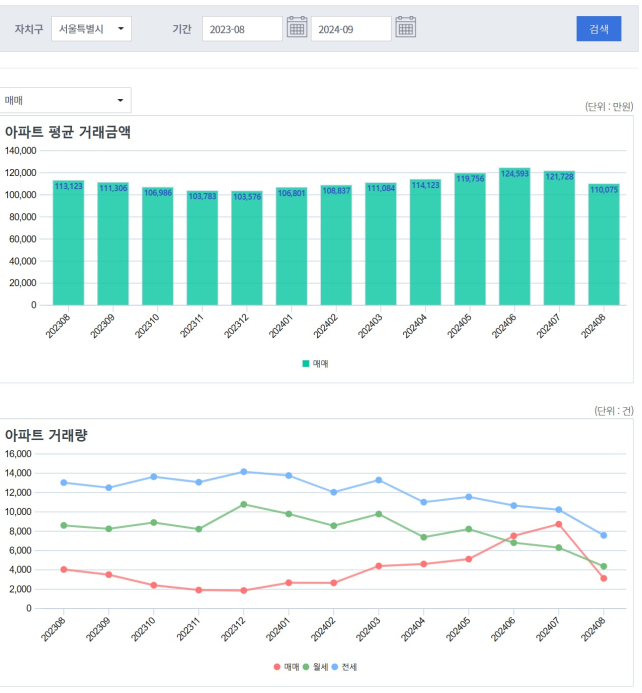Focus the 2023-08 start date field
Image resolution: width=642 pixels, height=693 pixels.
pos(242,29)
